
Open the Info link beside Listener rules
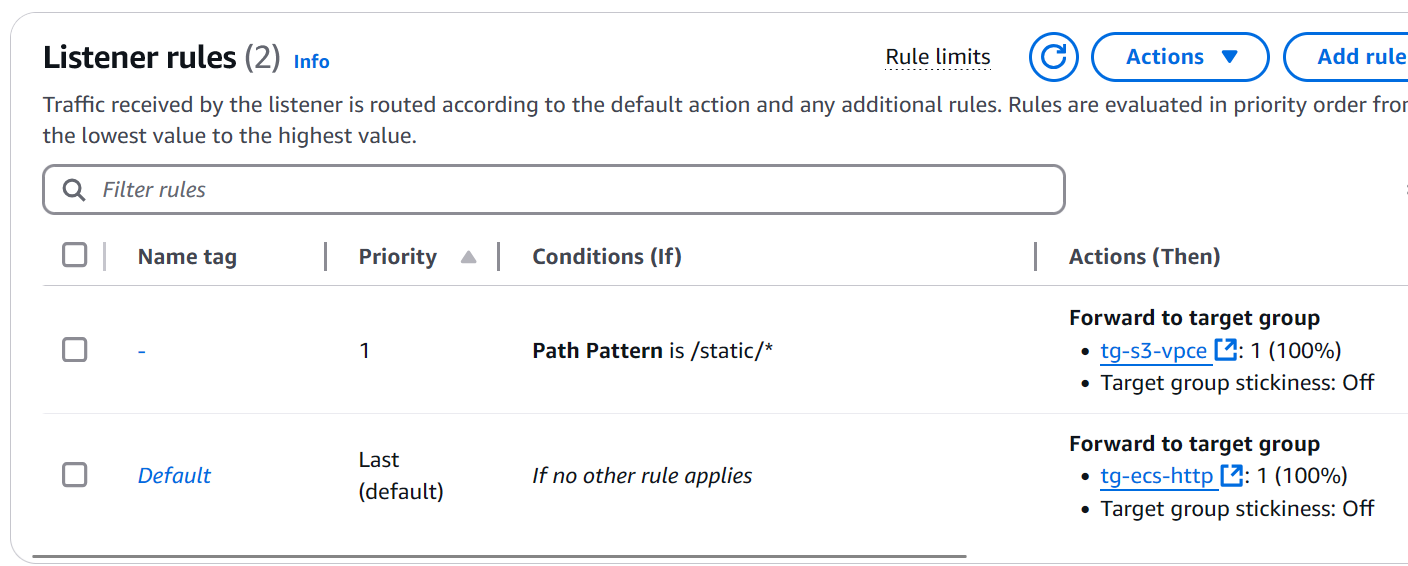(x=311, y=62)
